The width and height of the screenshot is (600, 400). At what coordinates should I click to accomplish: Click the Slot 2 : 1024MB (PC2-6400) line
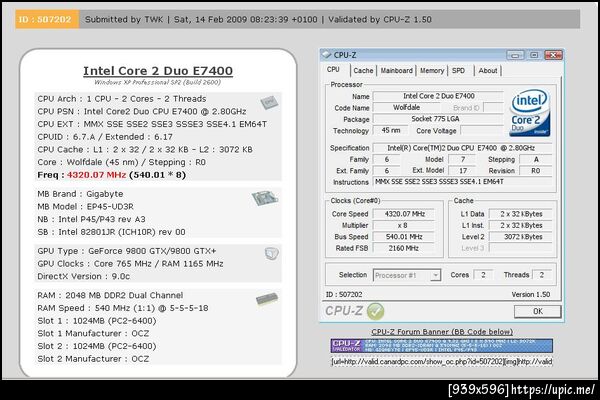coord(97,346)
